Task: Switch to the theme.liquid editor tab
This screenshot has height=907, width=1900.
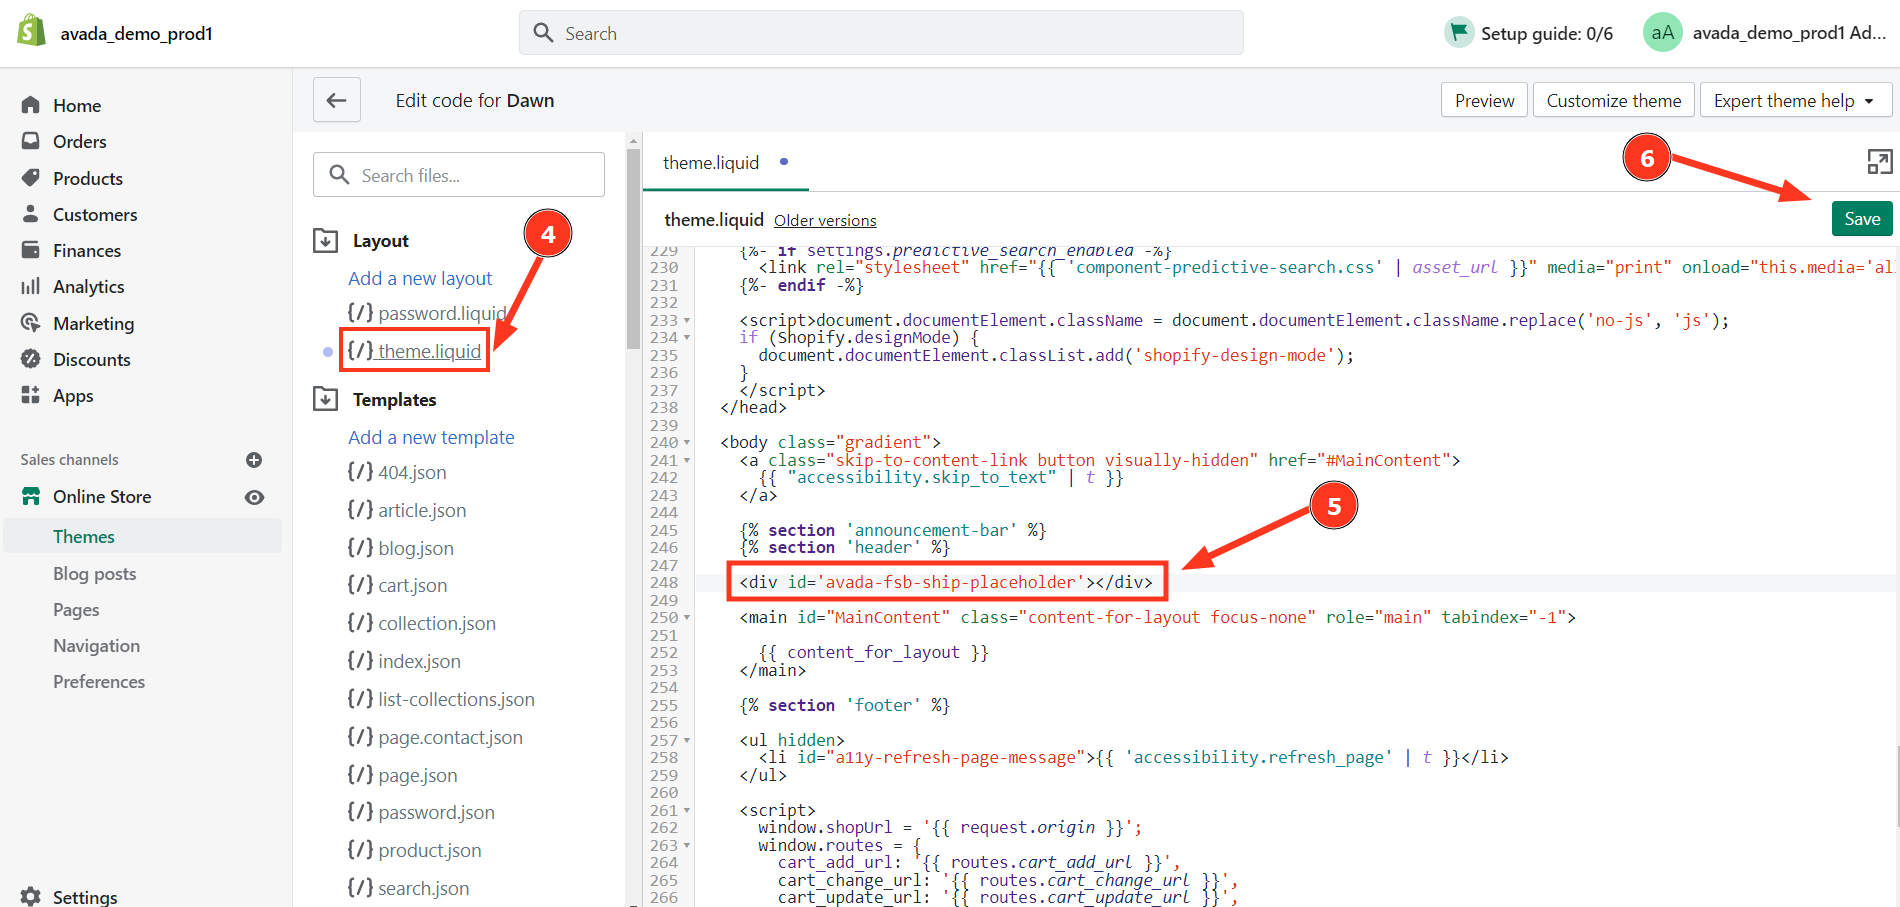Action: (x=725, y=162)
